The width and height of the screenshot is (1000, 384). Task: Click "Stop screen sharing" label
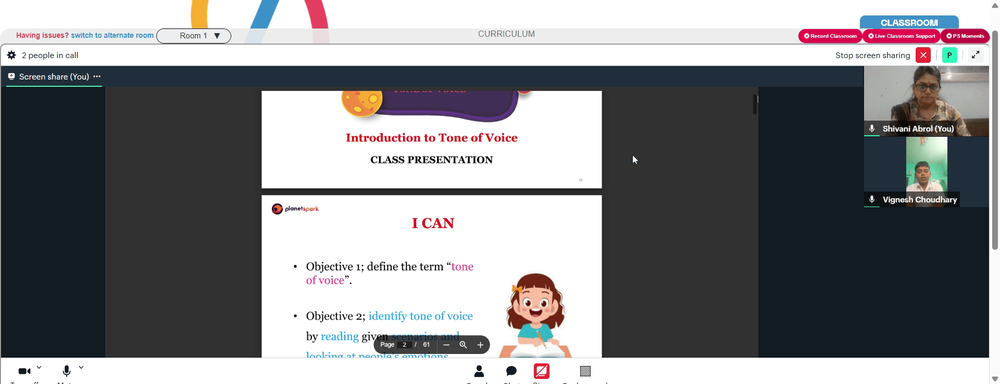pyautogui.click(x=872, y=55)
